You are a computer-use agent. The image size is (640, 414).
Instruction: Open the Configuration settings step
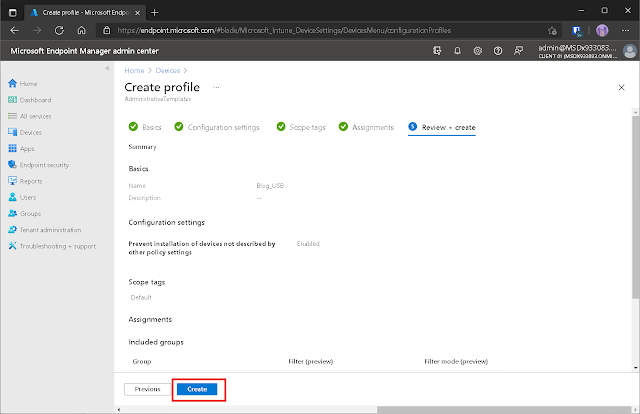point(217,127)
